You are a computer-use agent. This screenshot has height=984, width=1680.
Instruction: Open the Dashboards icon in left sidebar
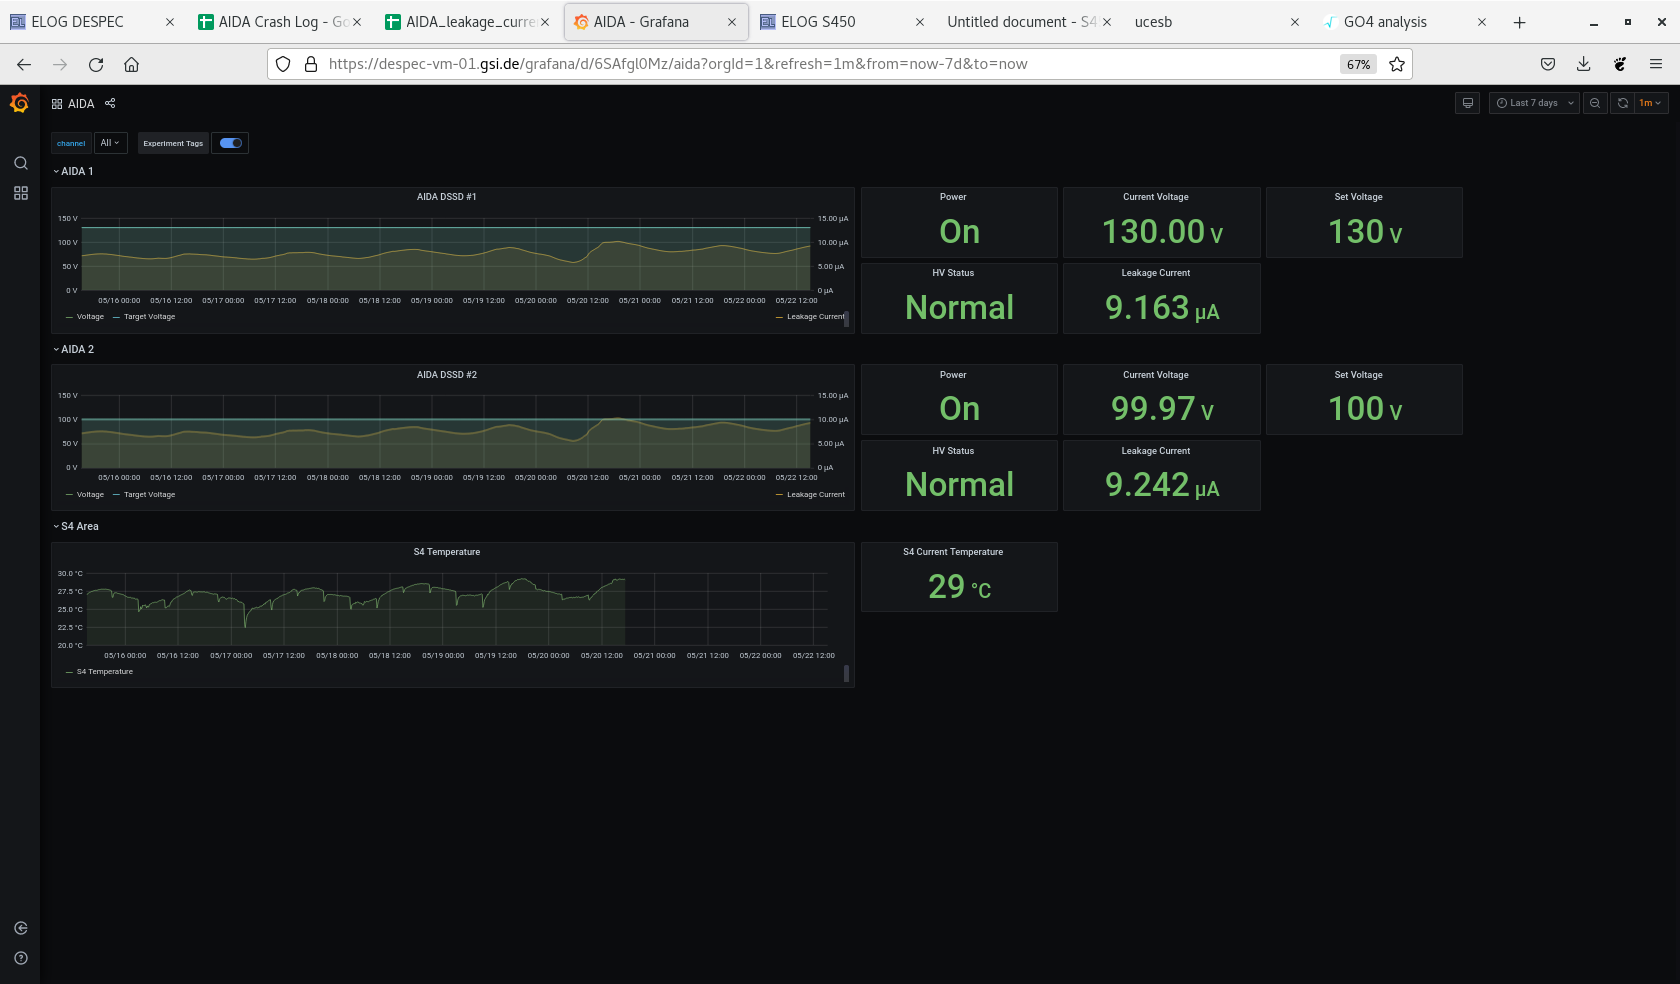[x=20, y=193]
